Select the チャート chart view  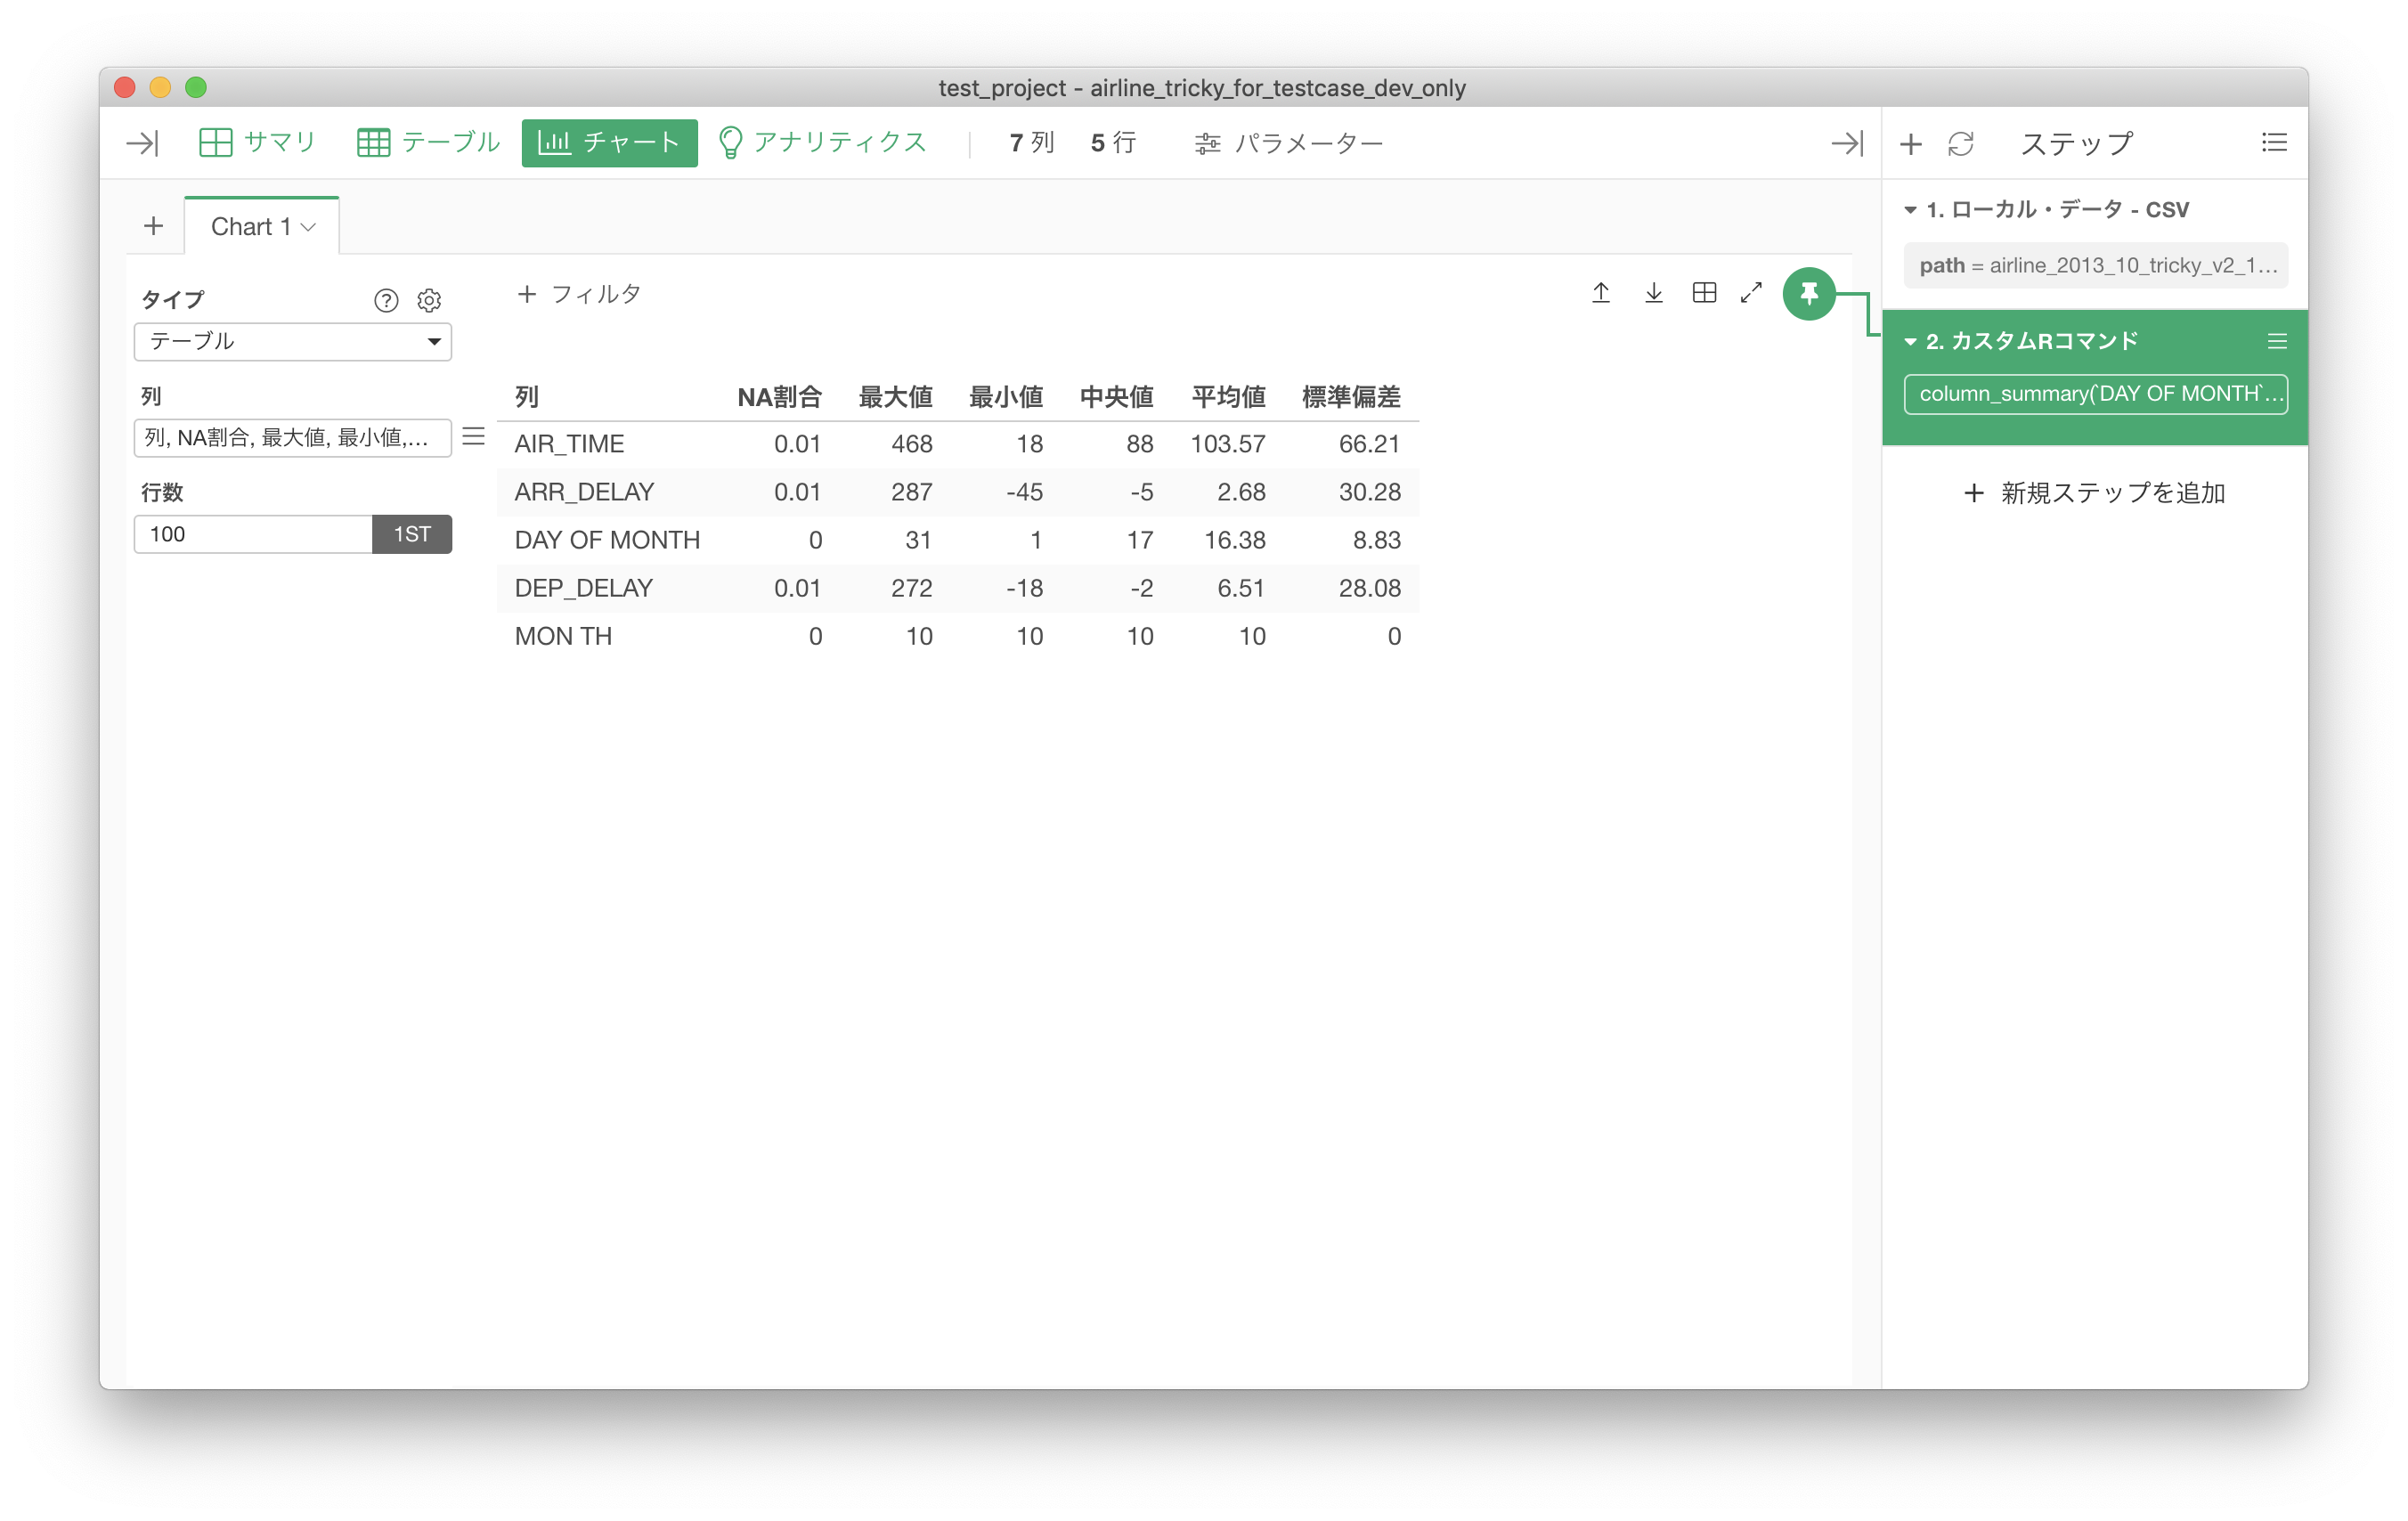(609, 143)
